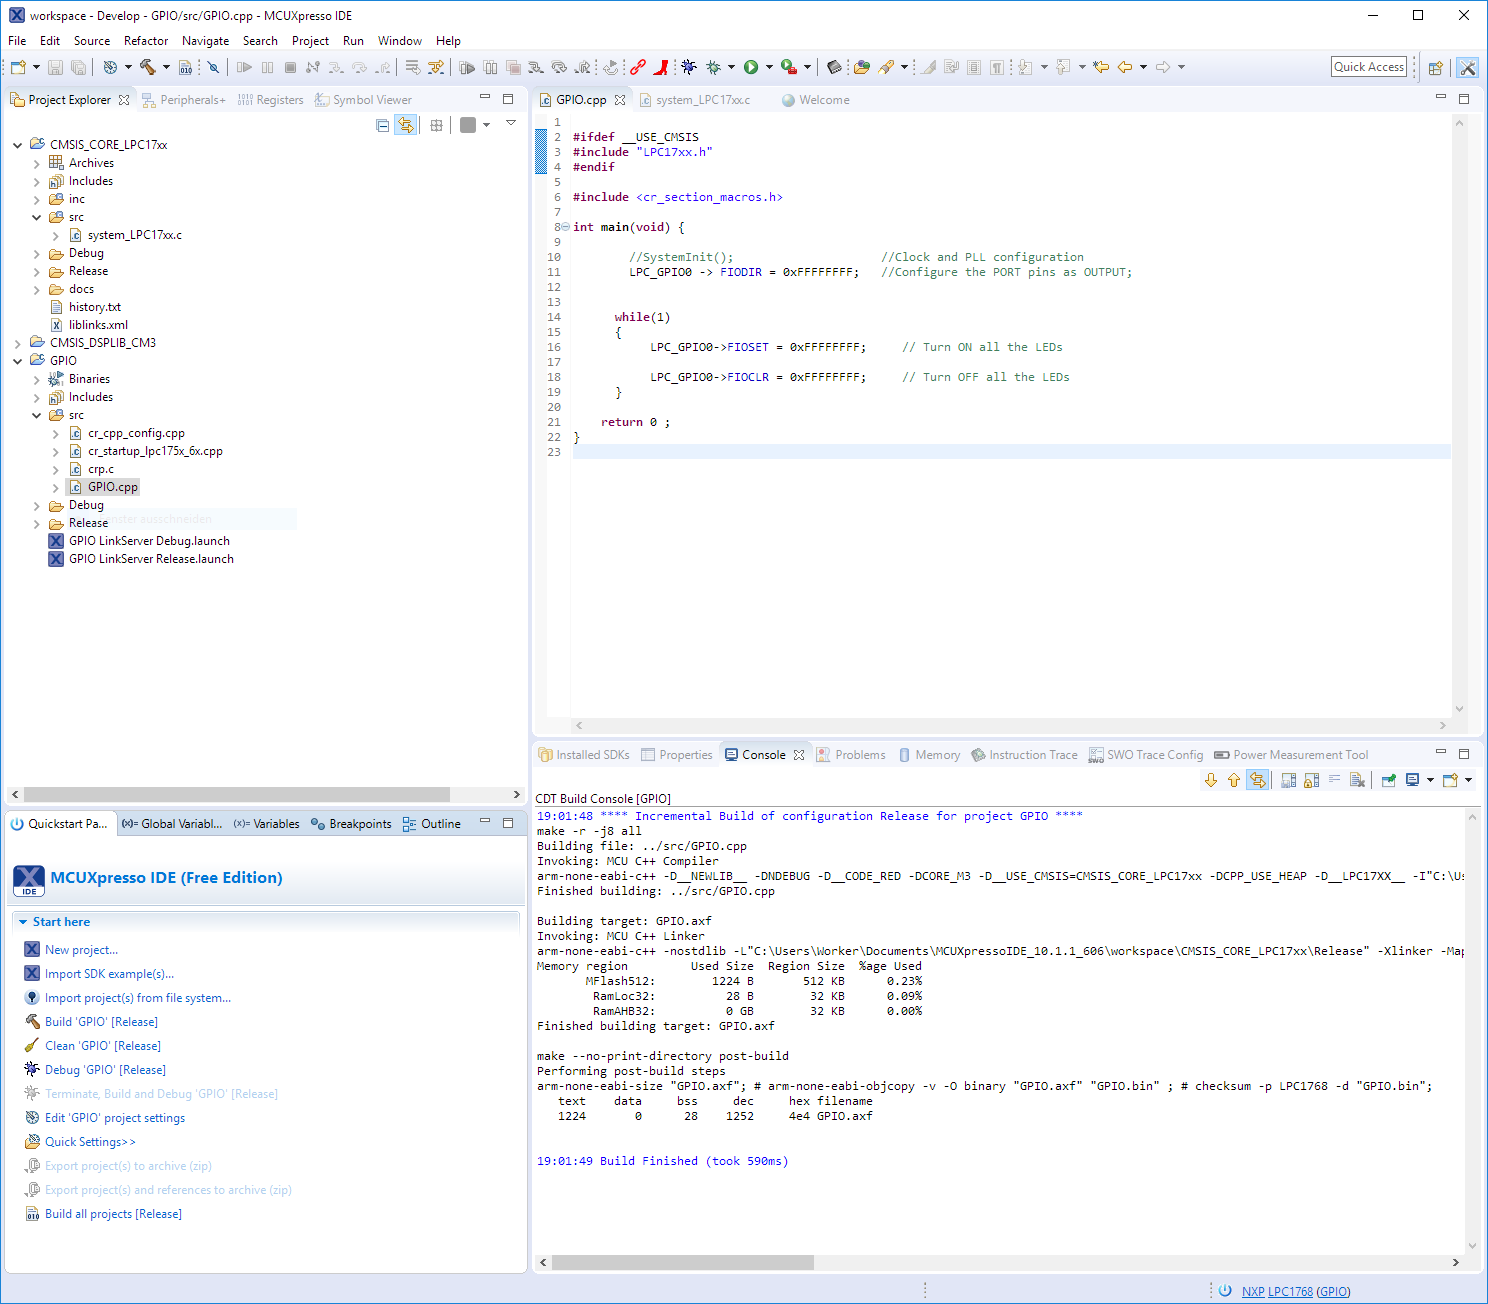Click the Last Edit Location arrow icon
Viewport: 1488px width, 1304px height.
pyautogui.click(x=1101, y=67)
